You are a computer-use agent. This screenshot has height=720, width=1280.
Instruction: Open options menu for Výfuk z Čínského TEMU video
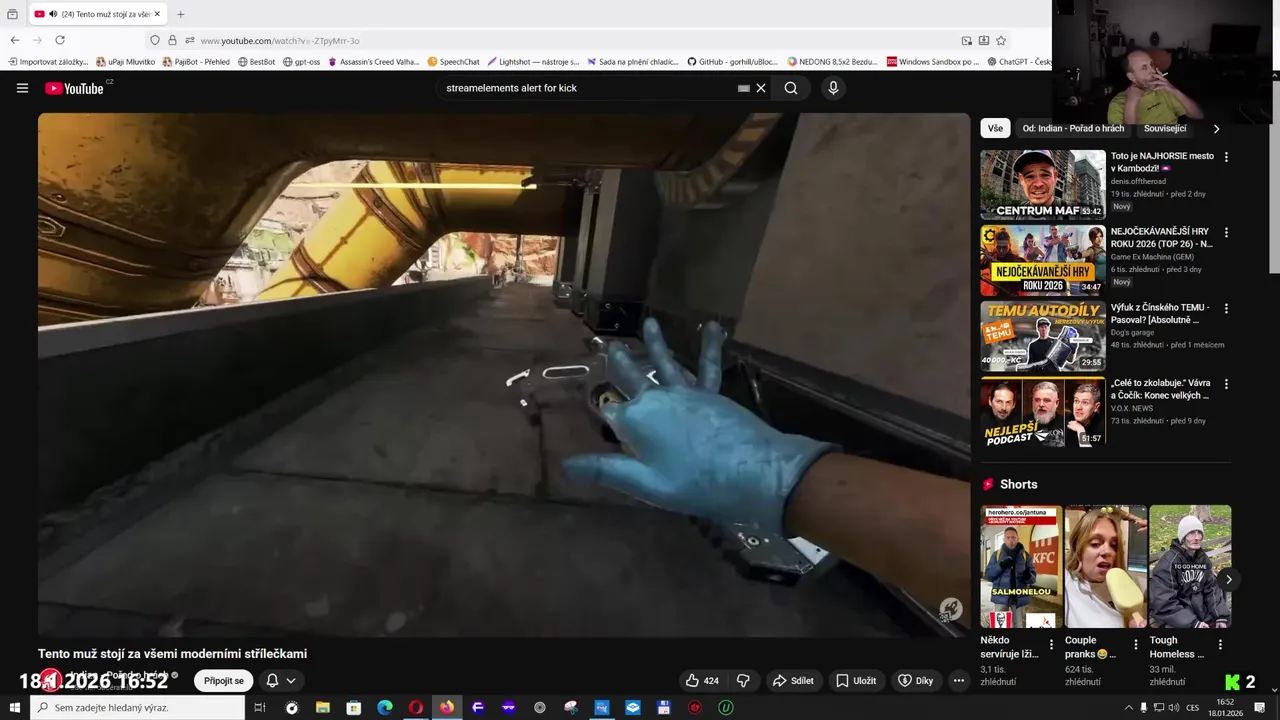click(1226, 308)
